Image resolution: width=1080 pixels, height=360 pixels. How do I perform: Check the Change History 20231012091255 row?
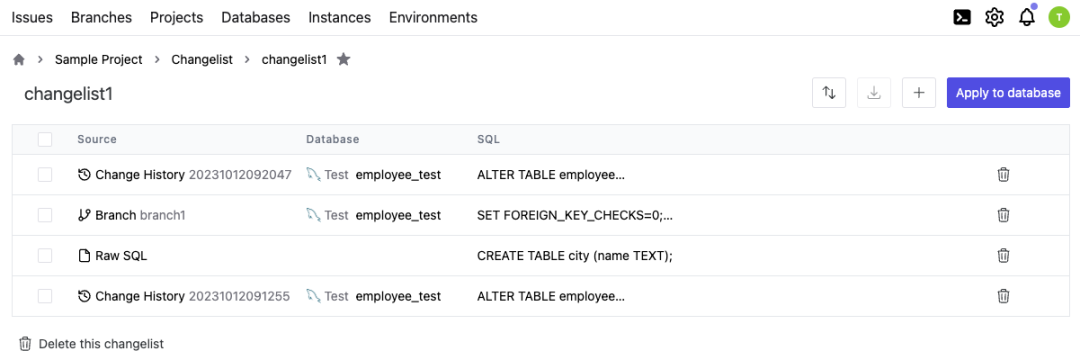click(45, 296)
